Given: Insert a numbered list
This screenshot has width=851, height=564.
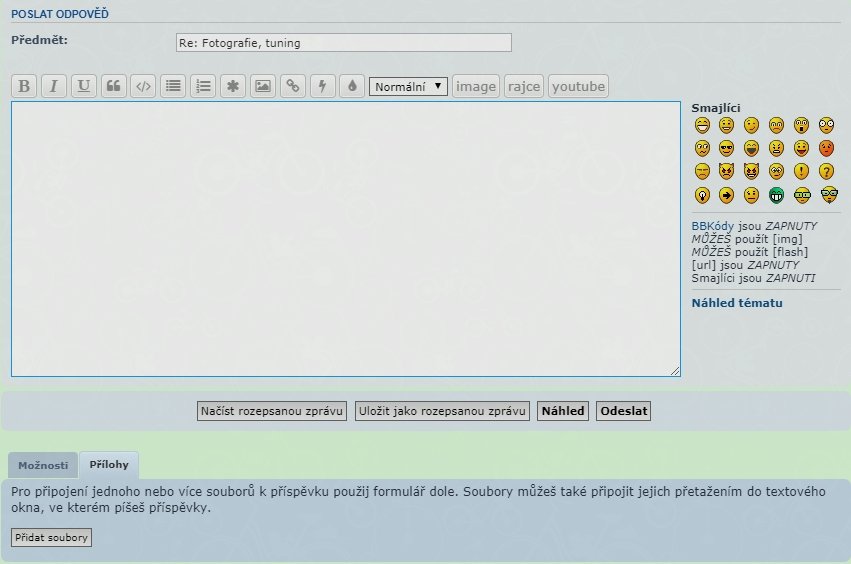Looking at the screenshot, I should [x=203, y=86].
